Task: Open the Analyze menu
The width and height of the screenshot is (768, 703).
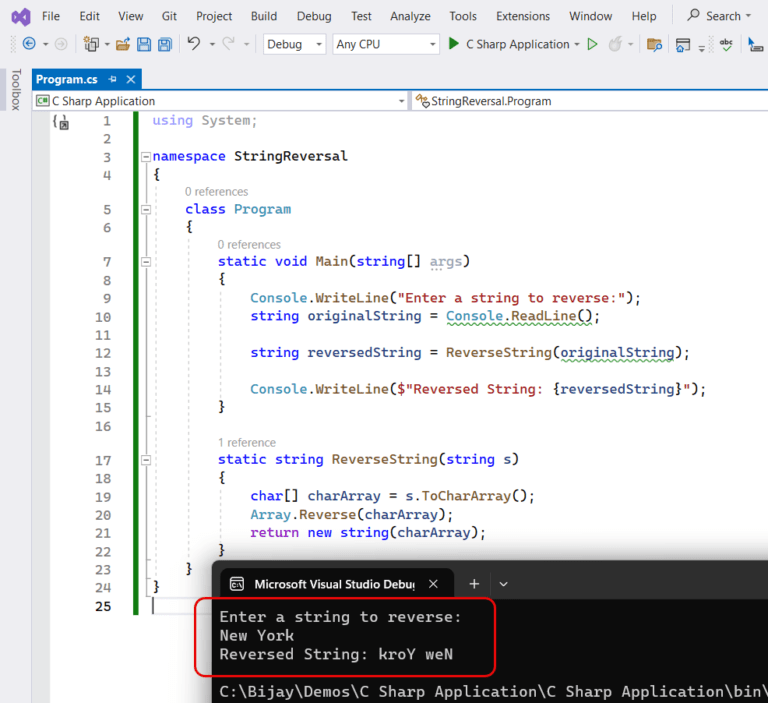Action: click(x=410, y=16)
